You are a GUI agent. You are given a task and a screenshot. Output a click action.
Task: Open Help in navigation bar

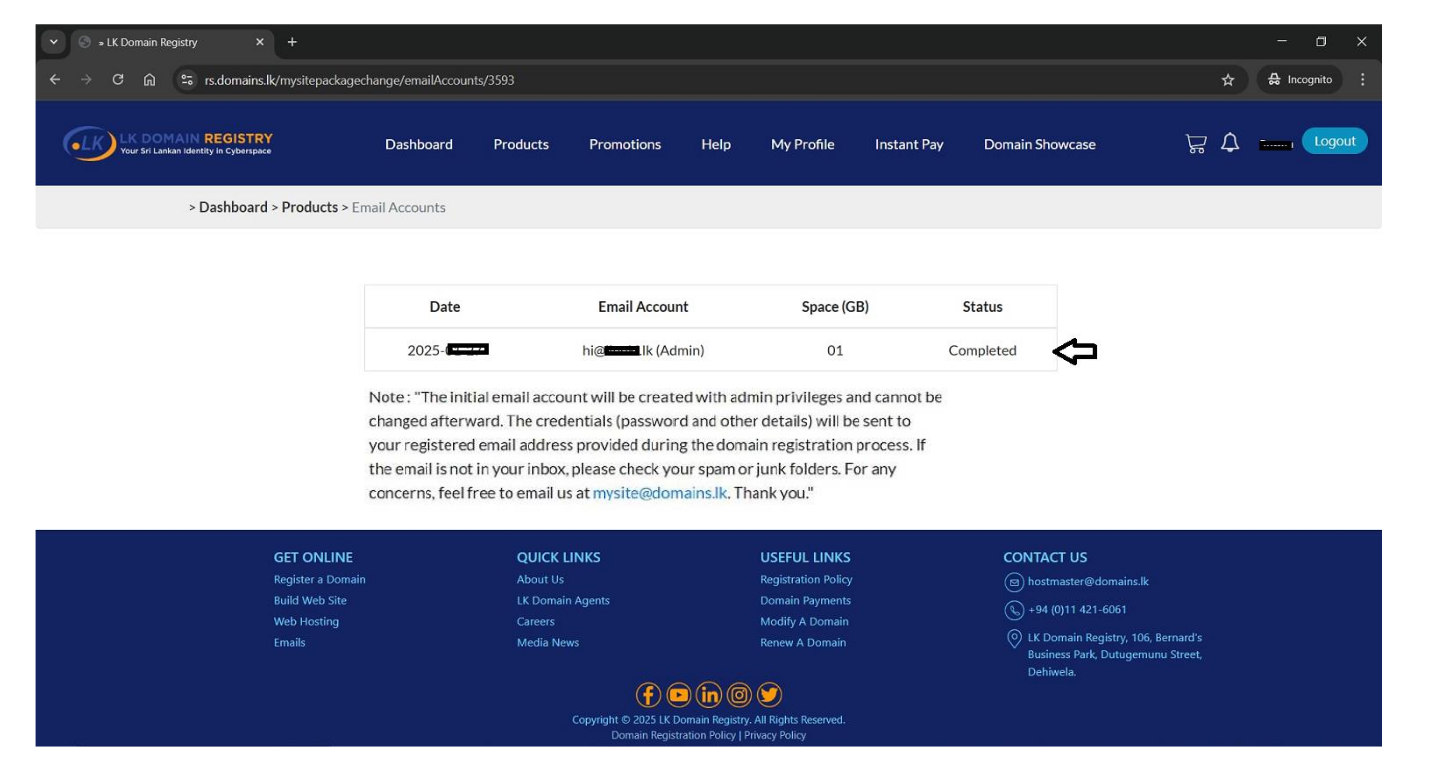tap(716, 144)
